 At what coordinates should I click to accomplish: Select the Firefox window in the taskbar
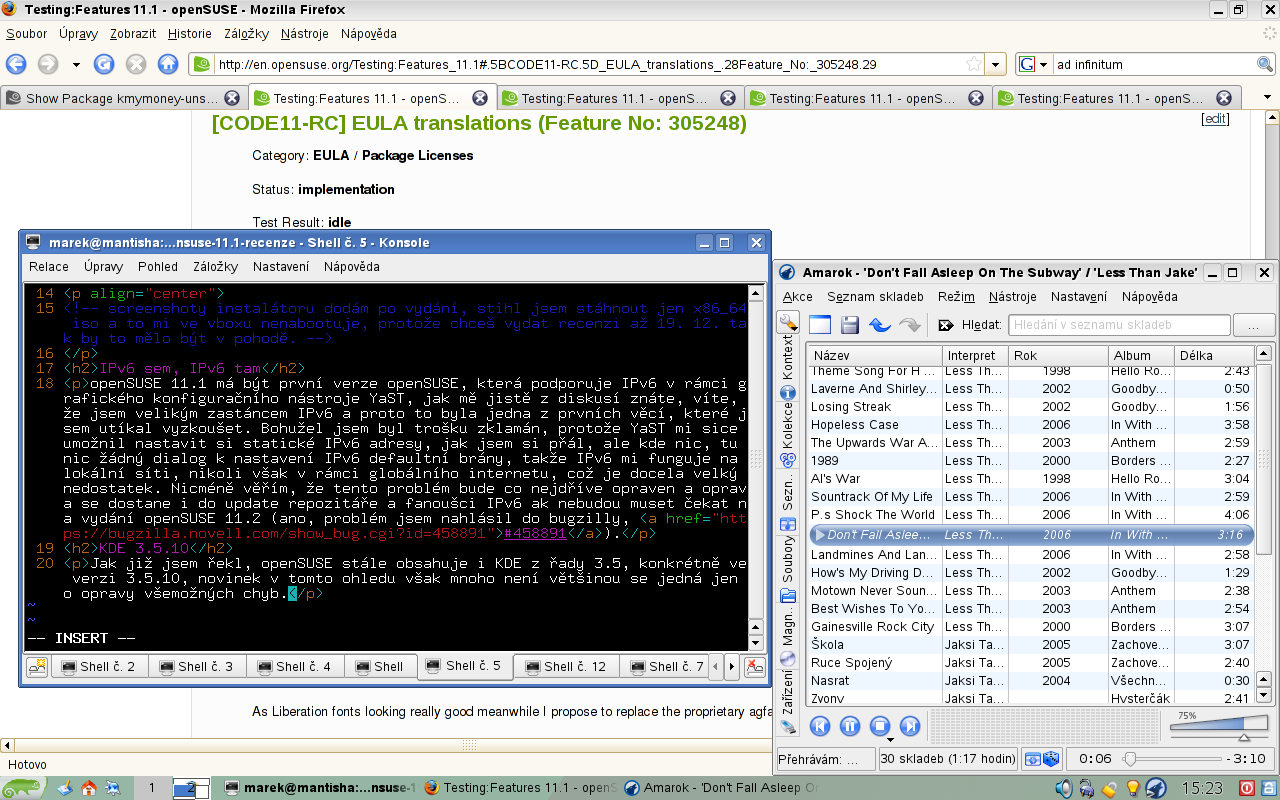pyautogui.click(x=520, y=788)
